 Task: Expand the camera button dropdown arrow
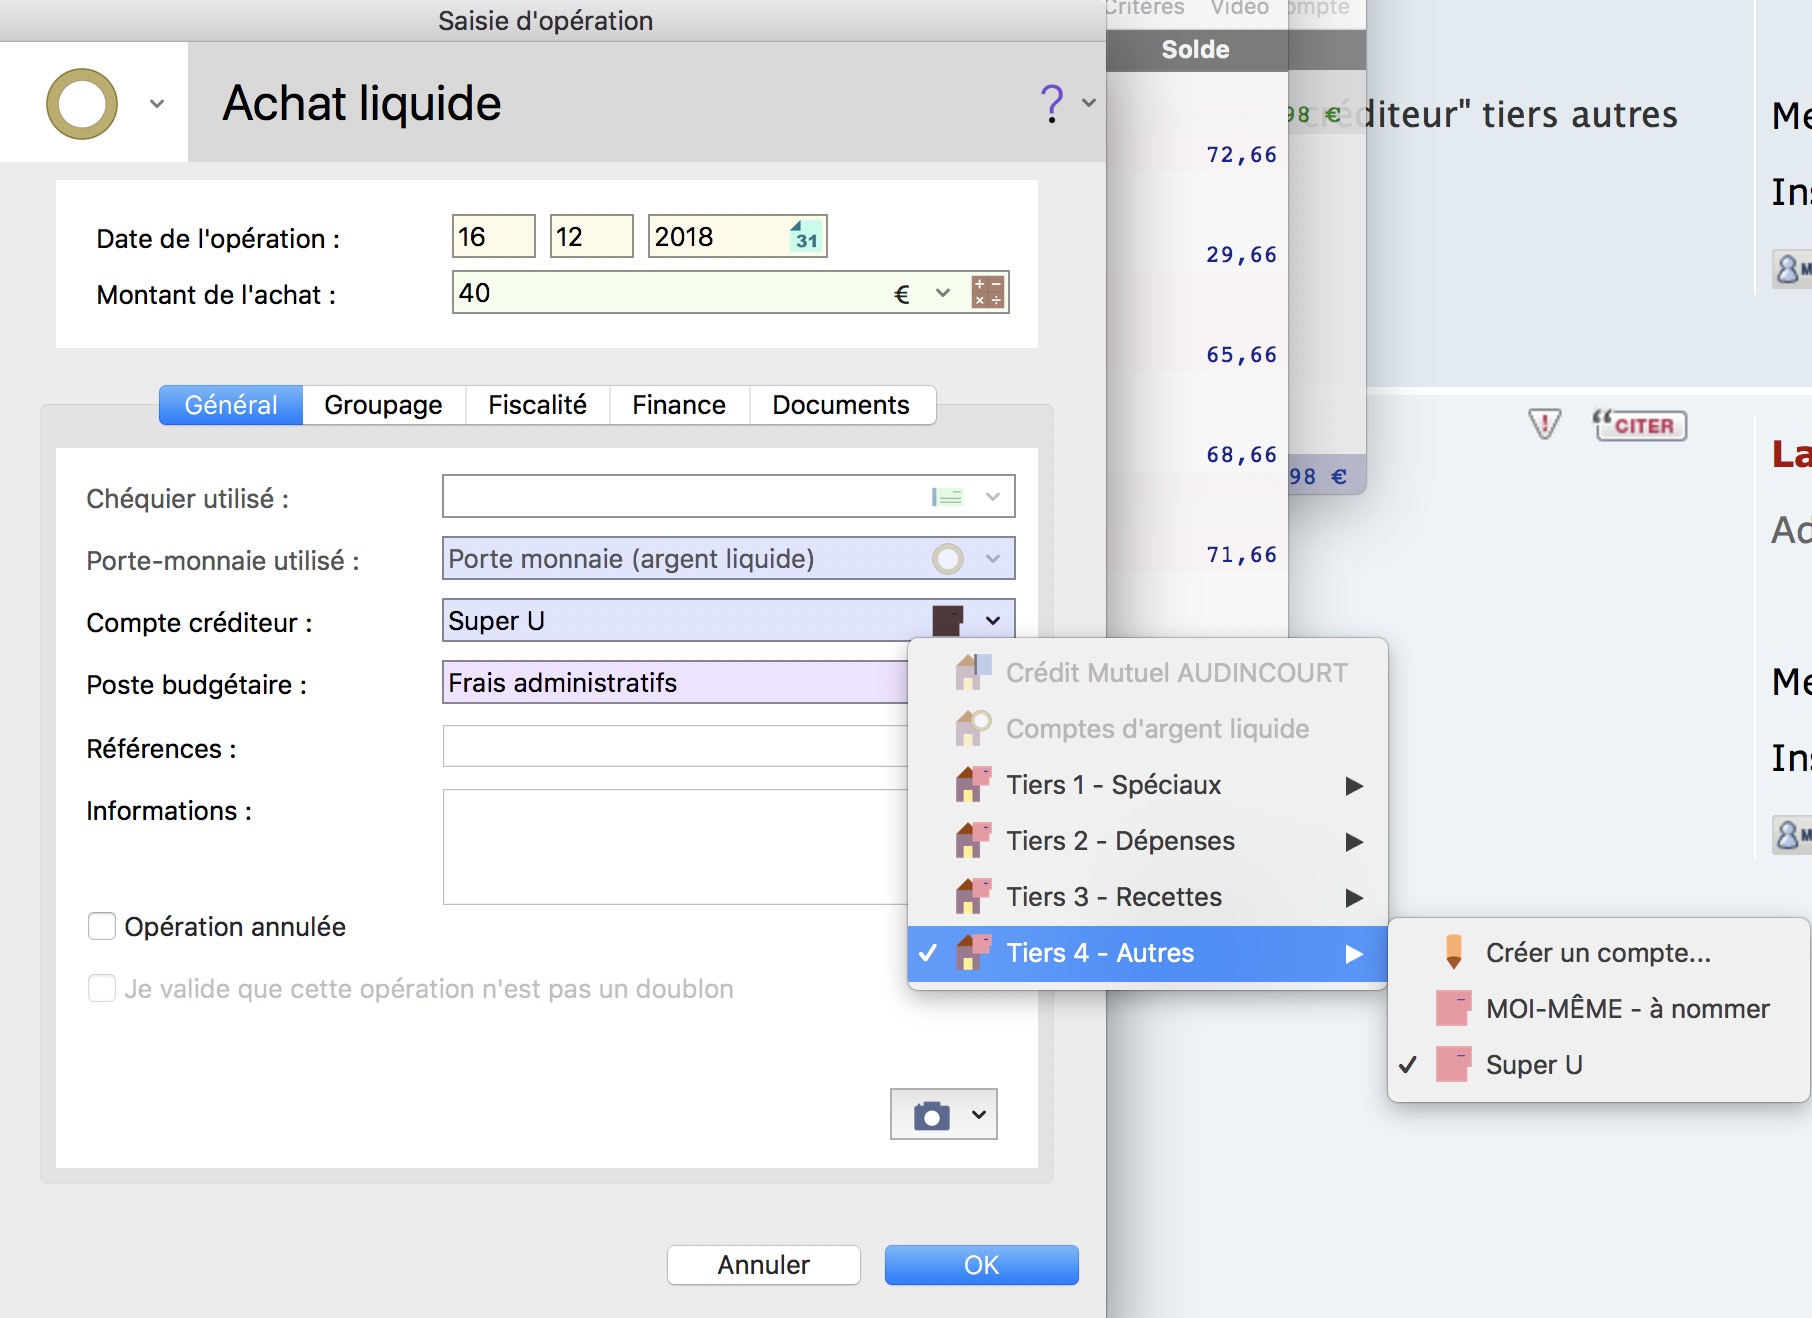click(979, 1115)
